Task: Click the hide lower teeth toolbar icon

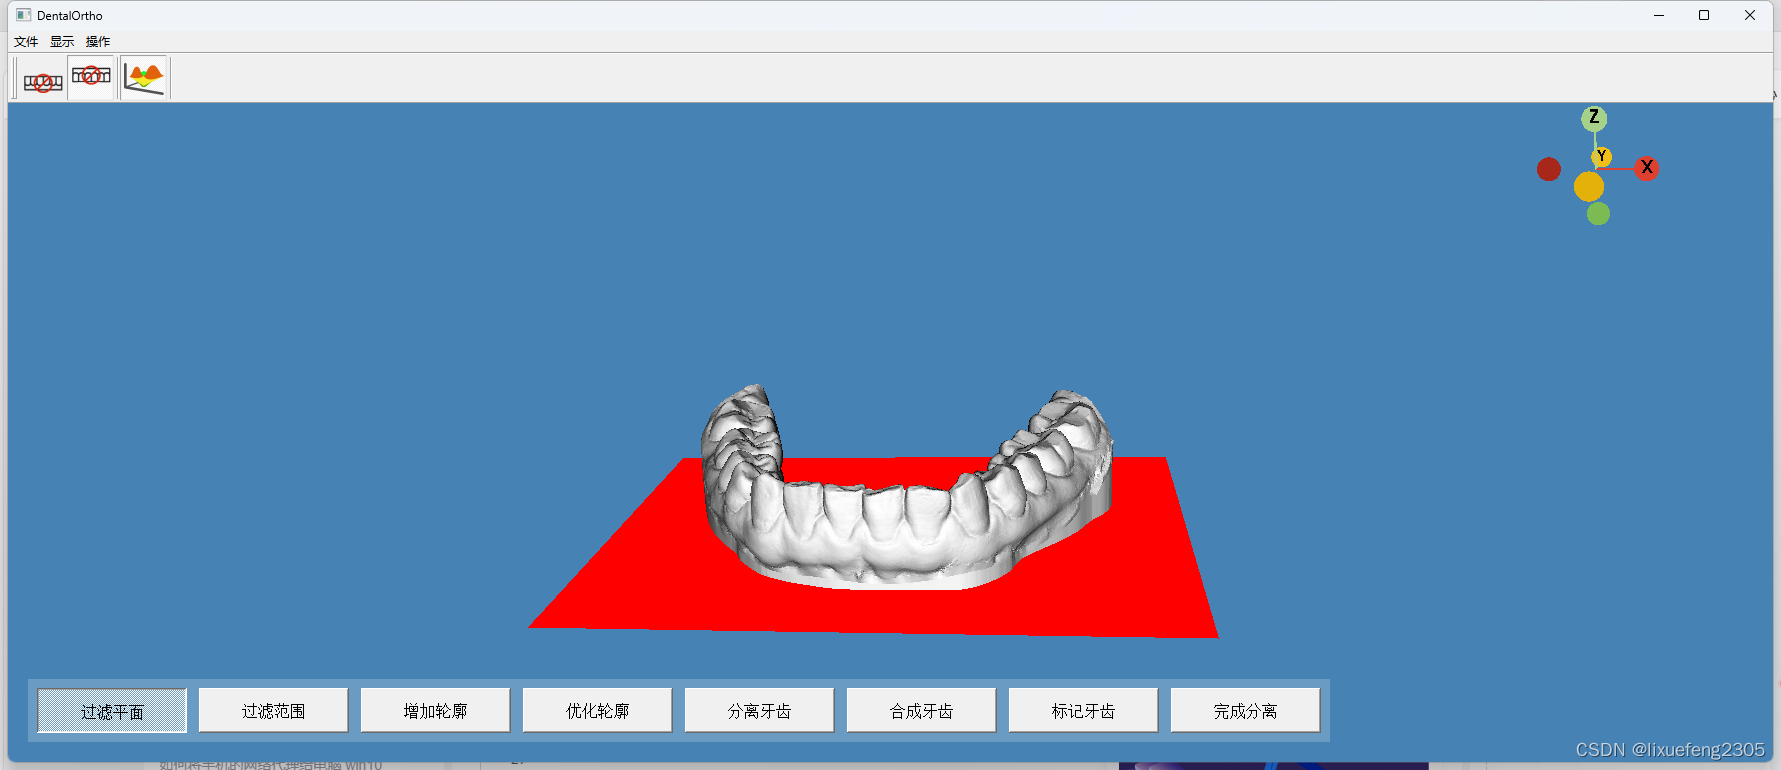Action: [43, 81]
